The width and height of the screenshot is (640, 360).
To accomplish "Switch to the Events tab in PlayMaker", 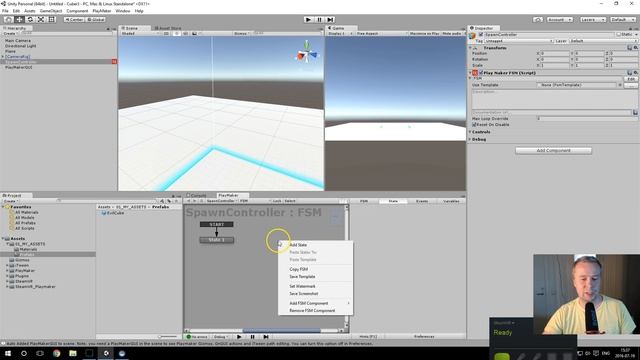I will pos(422,201).
